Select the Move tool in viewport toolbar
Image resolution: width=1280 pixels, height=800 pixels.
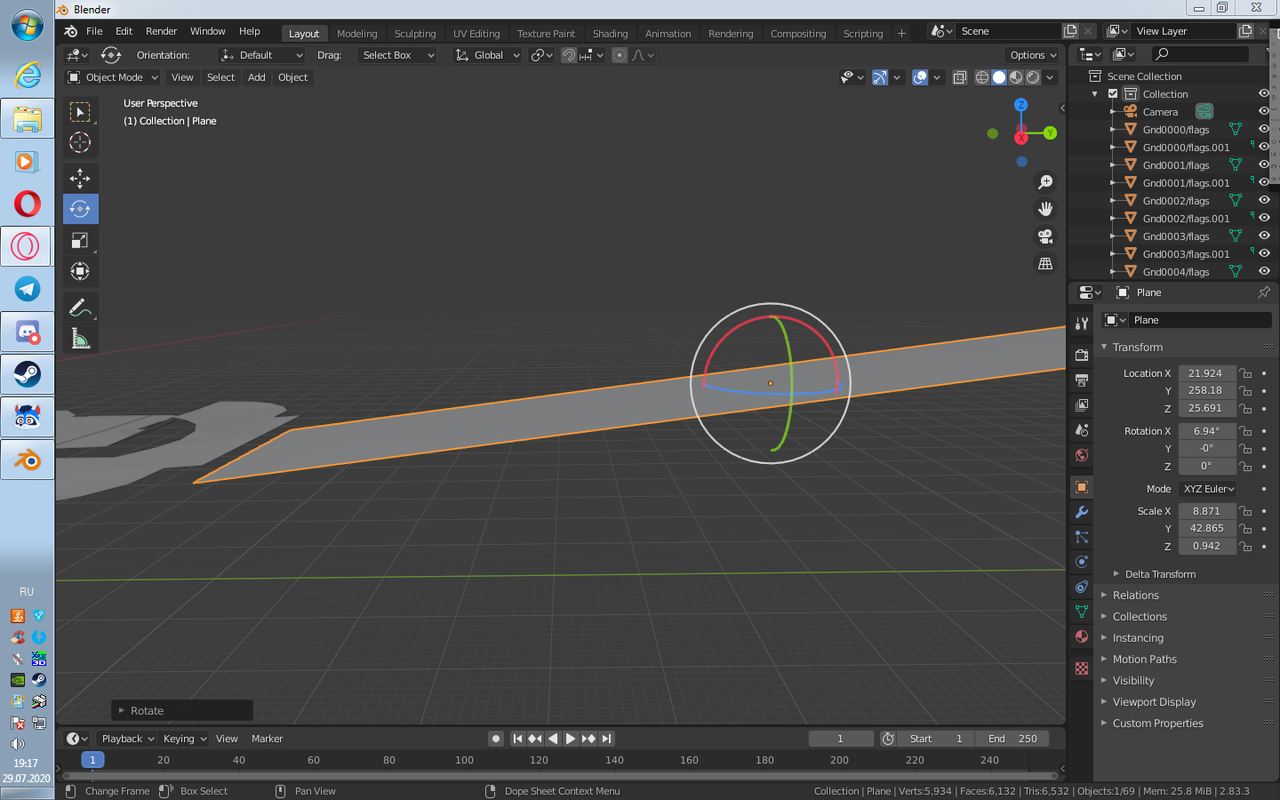(x=80, y=179)
